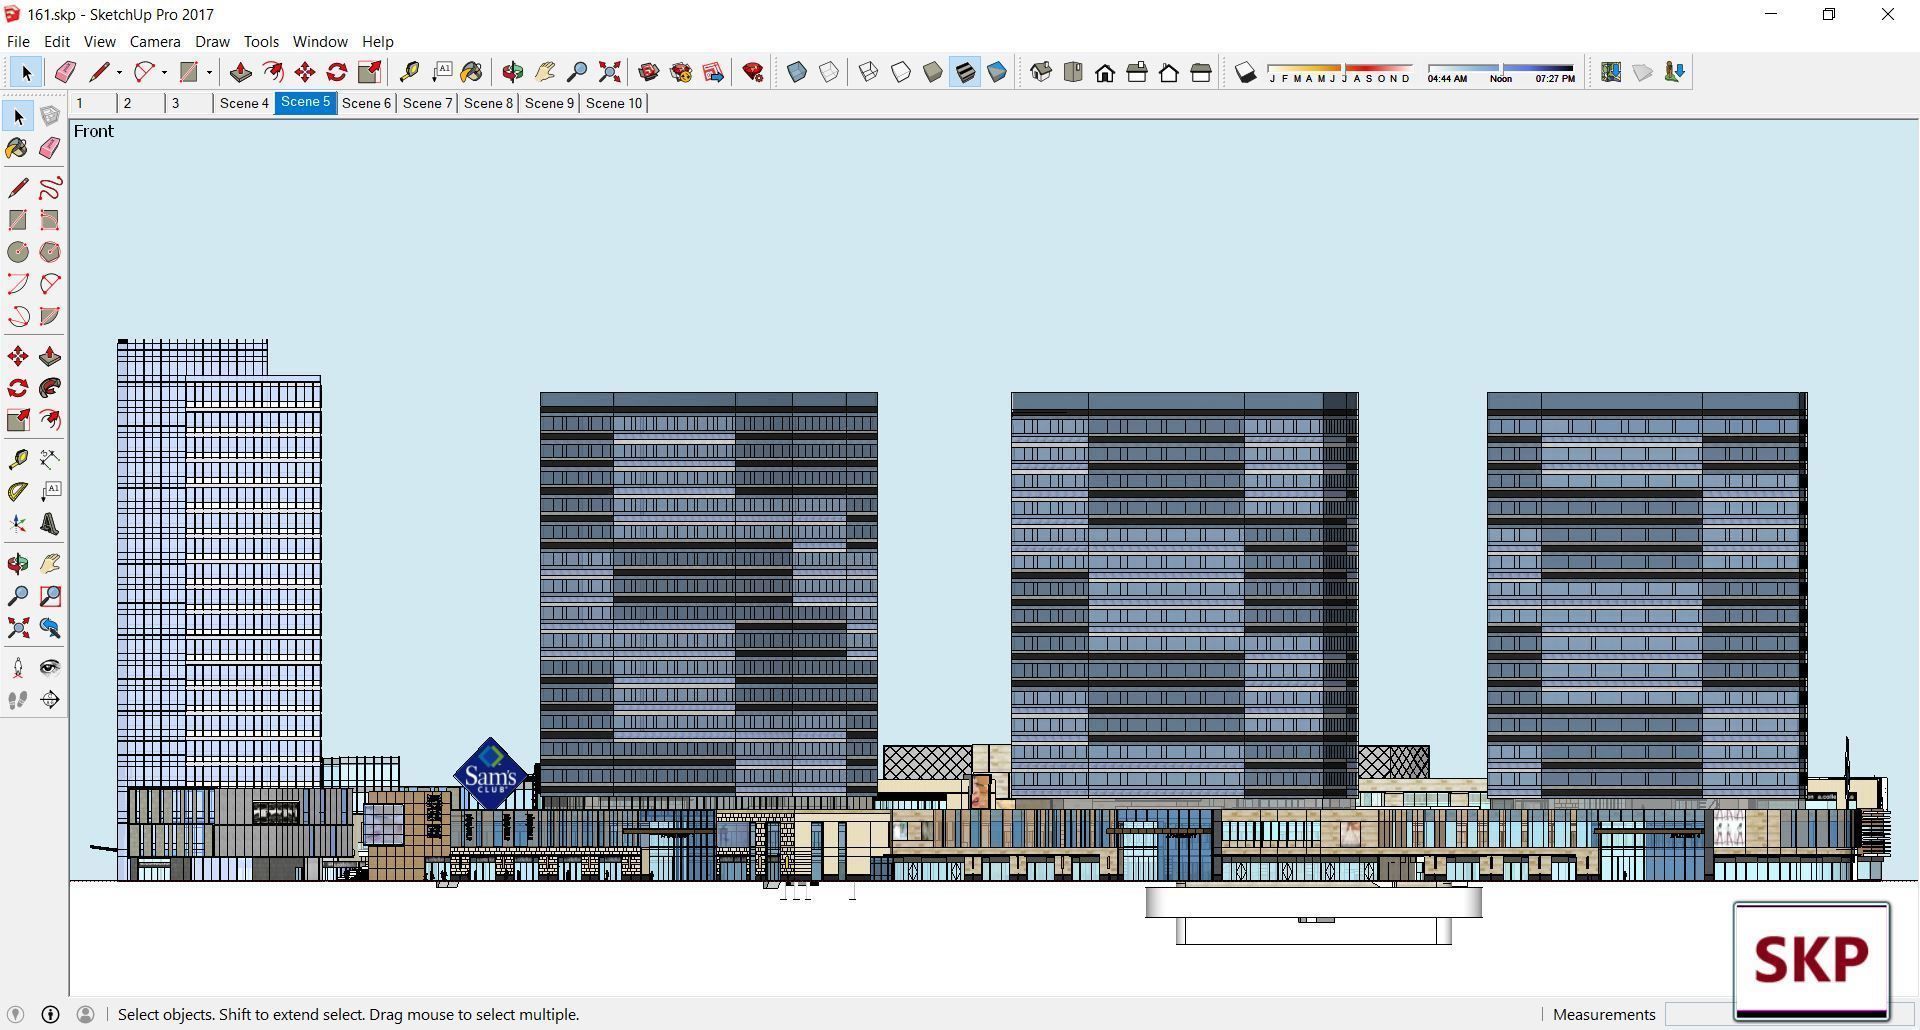Select the Pan hand tool in top toolbar
1920x1030 pixels.
pyautogui.click(x=545, y=72)
